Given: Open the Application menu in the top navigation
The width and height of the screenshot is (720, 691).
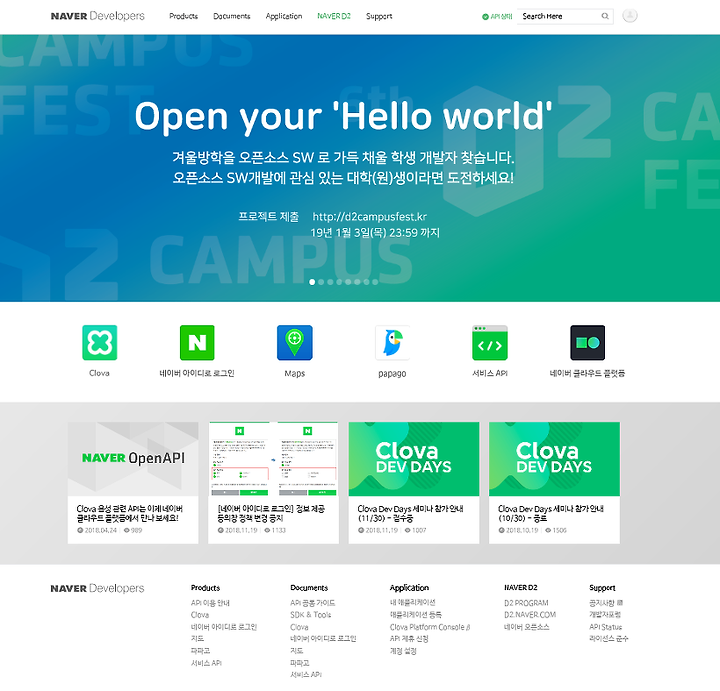Looking at the screenshot, I should [x=284, y=16].
